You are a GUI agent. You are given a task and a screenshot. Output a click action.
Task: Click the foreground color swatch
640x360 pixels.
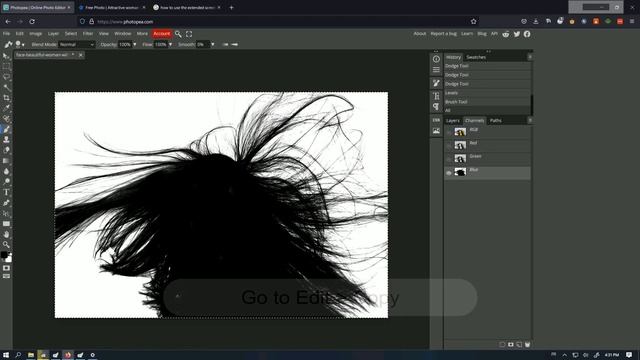(4, 255)
